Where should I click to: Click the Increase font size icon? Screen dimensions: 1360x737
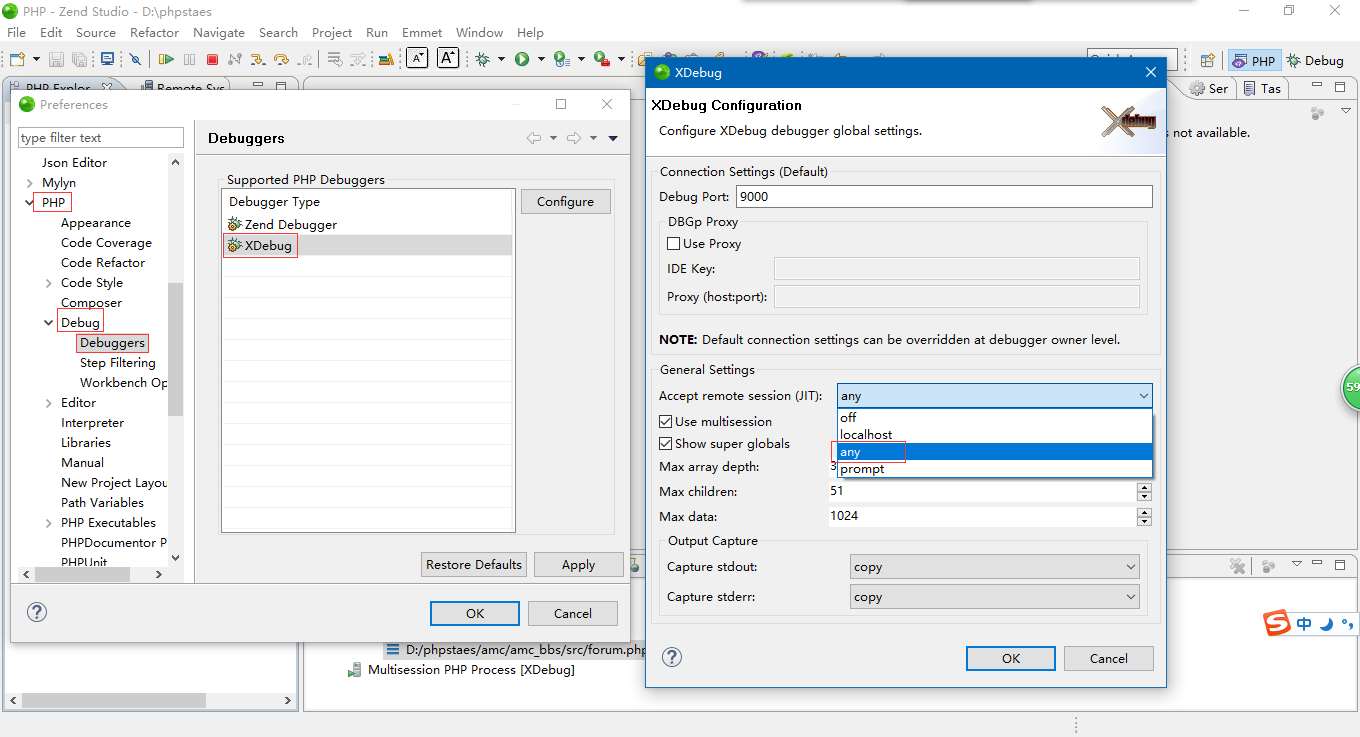(x=448, y=58)
